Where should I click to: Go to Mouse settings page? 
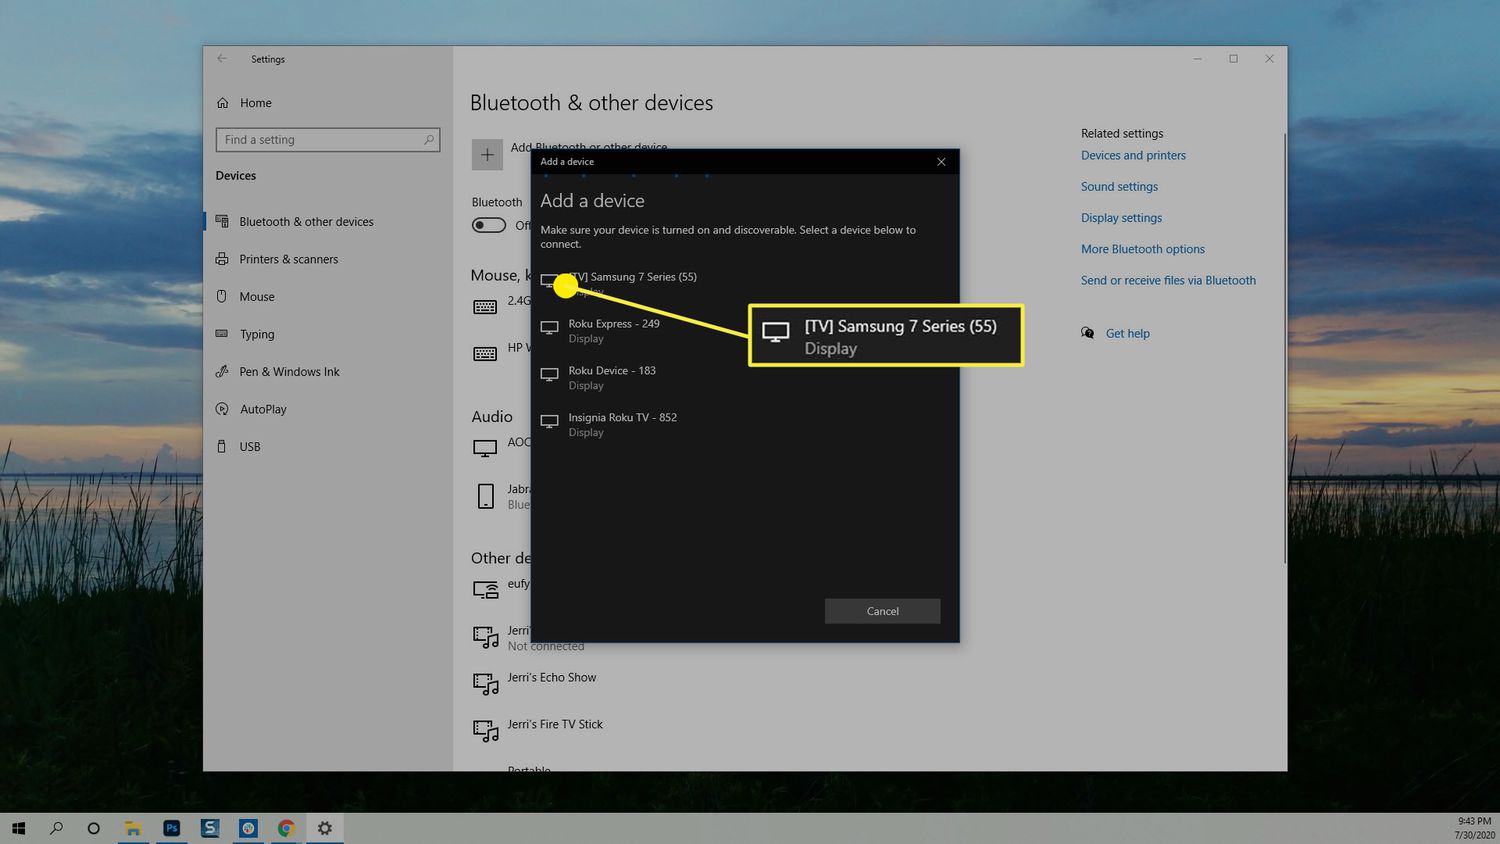click(257, 297)
